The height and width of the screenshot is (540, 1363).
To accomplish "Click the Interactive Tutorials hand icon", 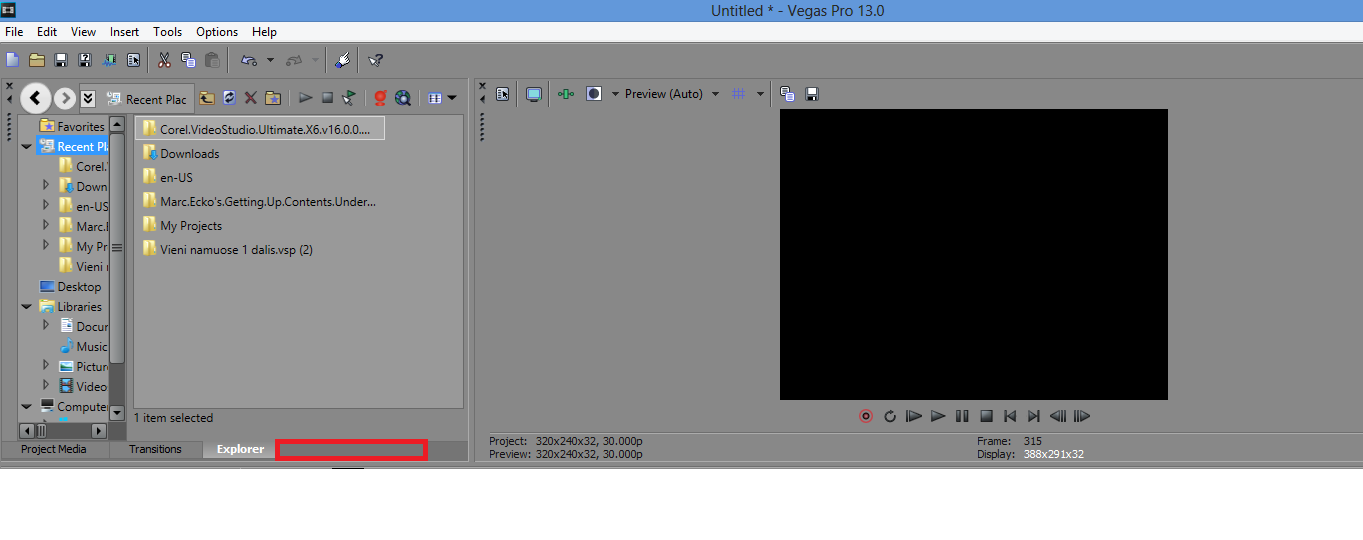I will [342, 60].
